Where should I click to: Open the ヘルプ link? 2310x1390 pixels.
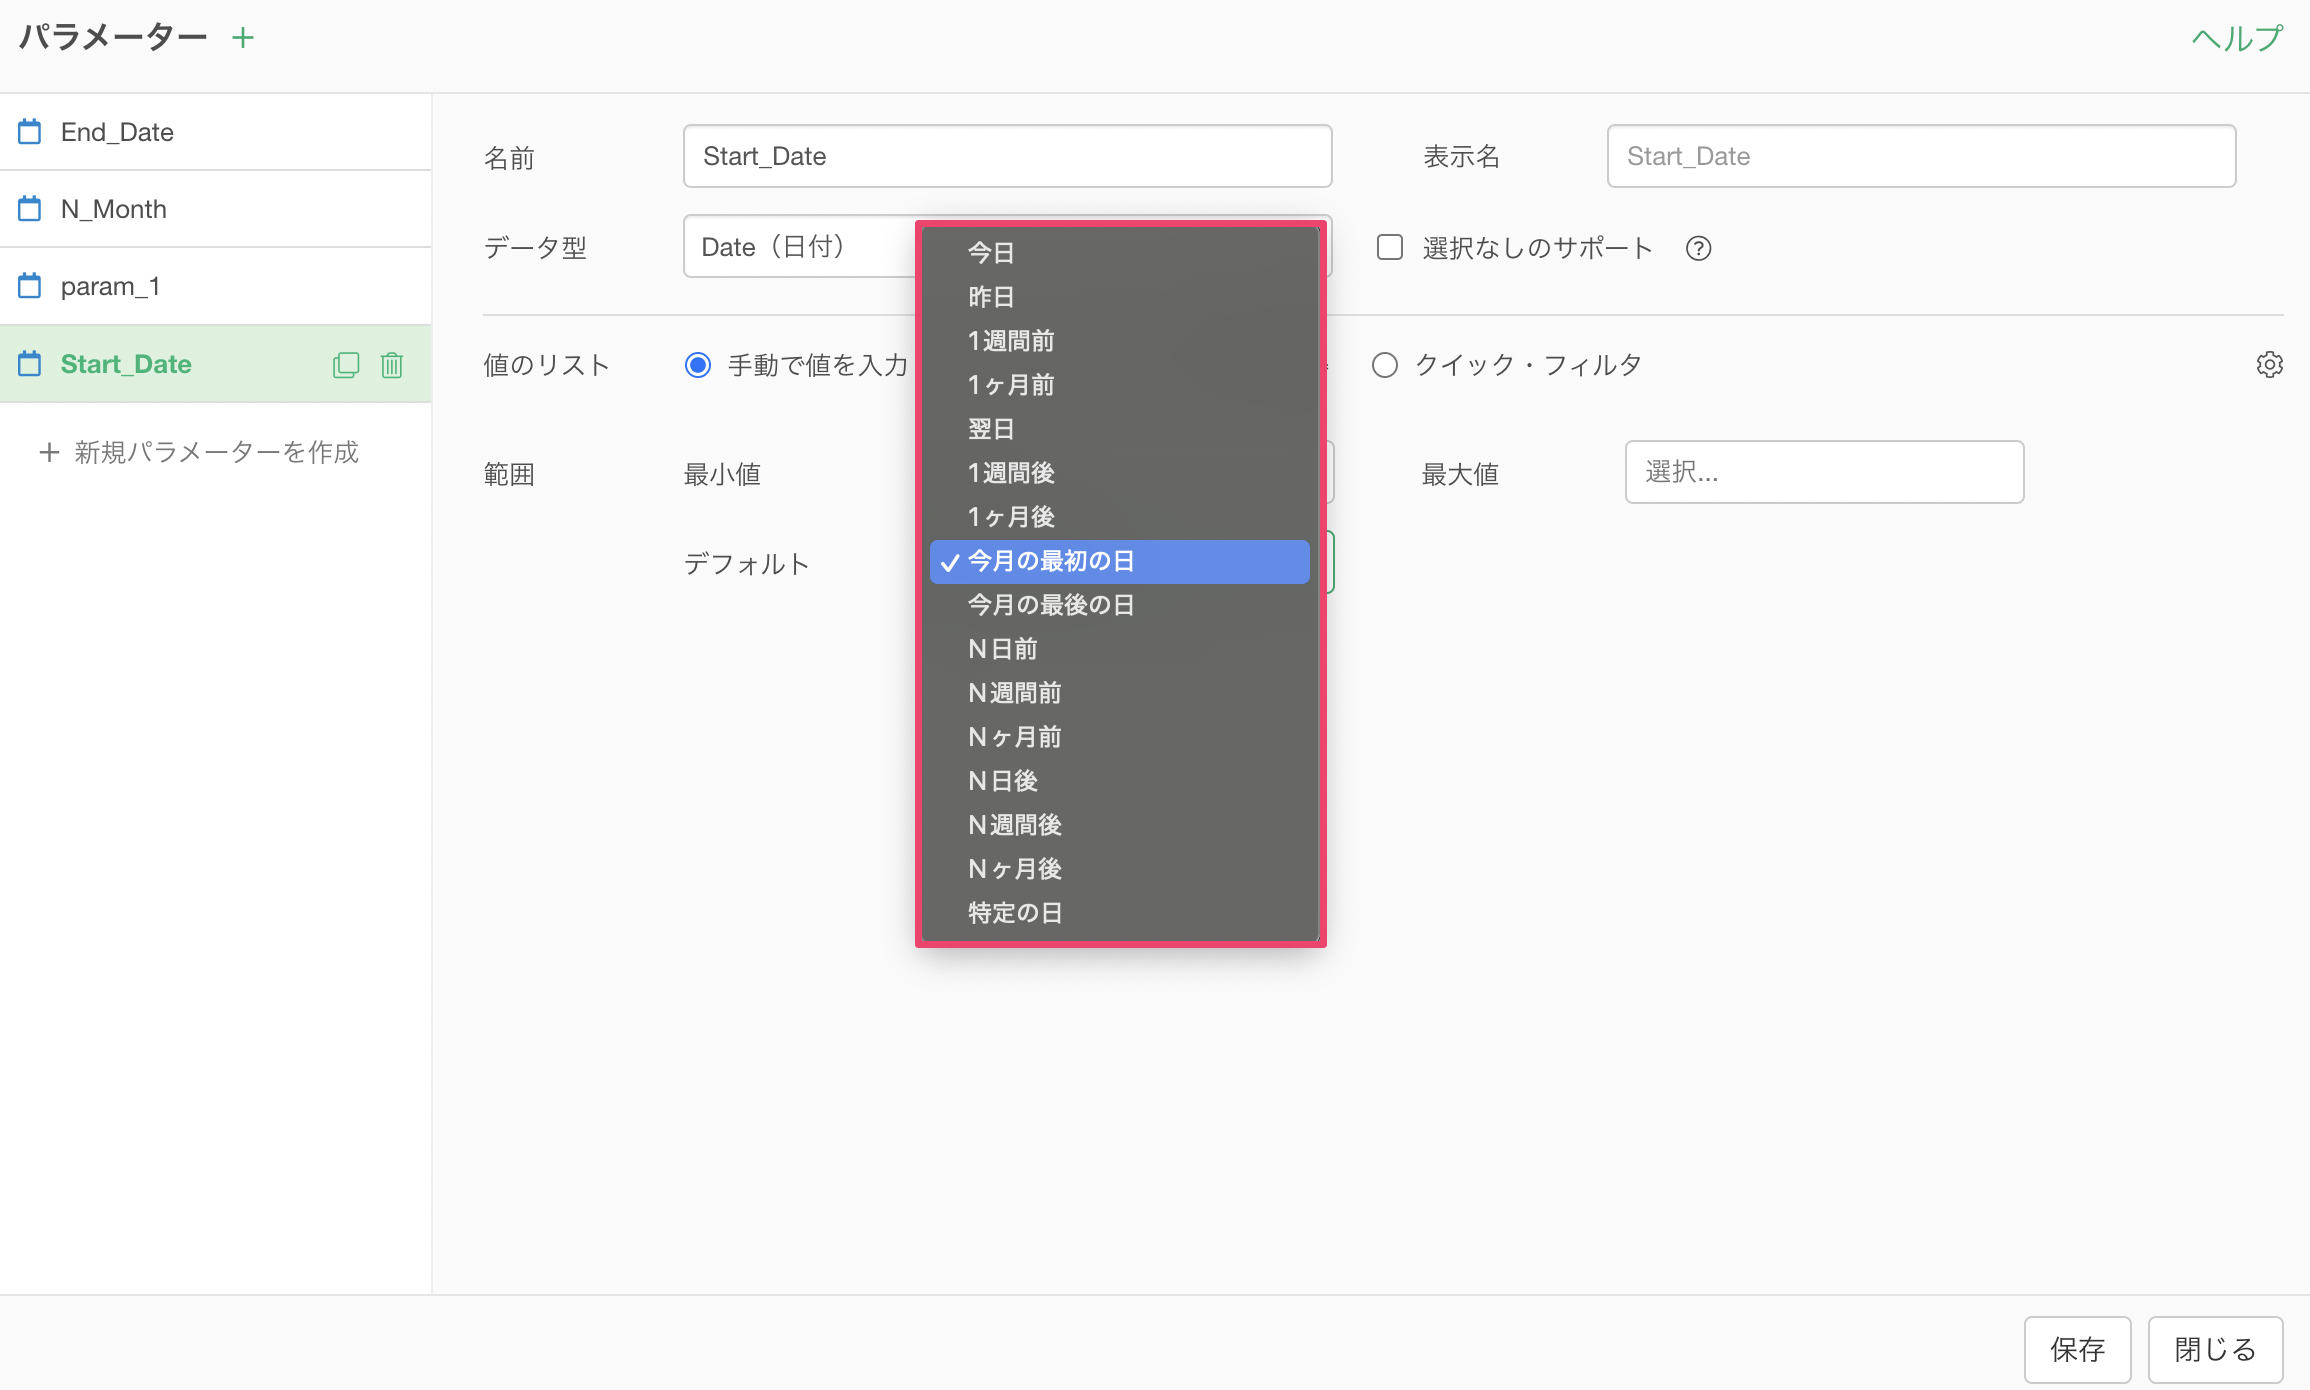pyautogui.click(x=2237, y=38)
